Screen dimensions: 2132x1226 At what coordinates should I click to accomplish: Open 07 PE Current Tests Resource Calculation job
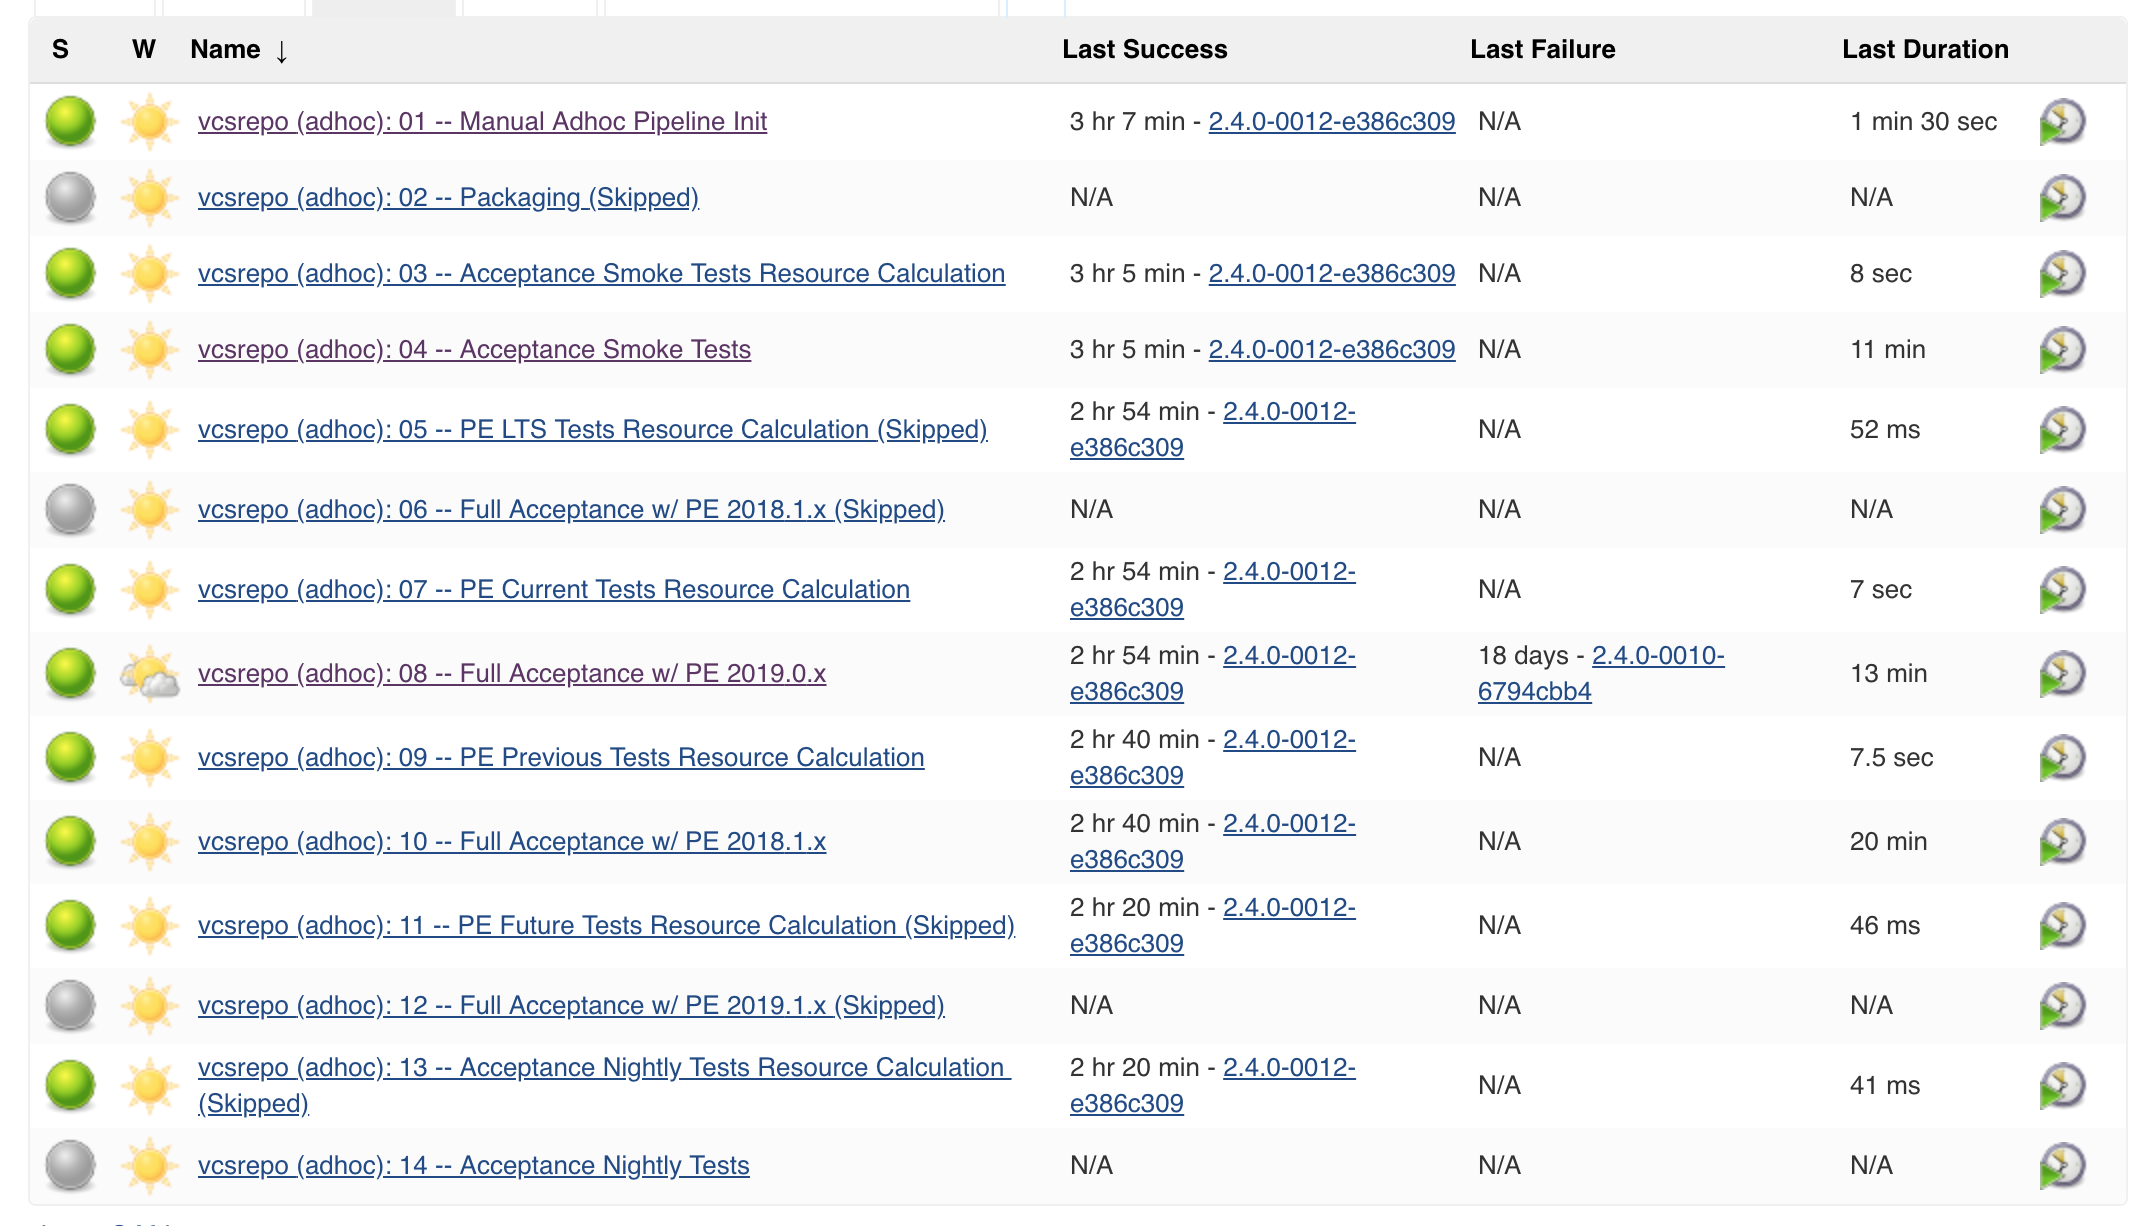[553, 589]
